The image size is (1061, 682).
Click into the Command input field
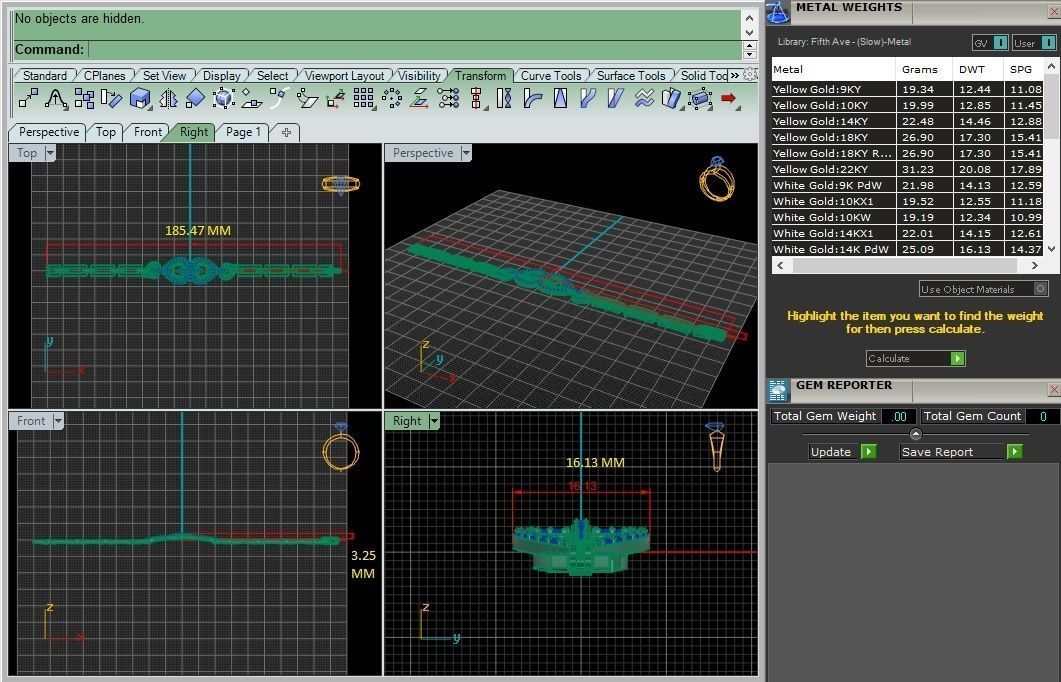pos(415,49)
